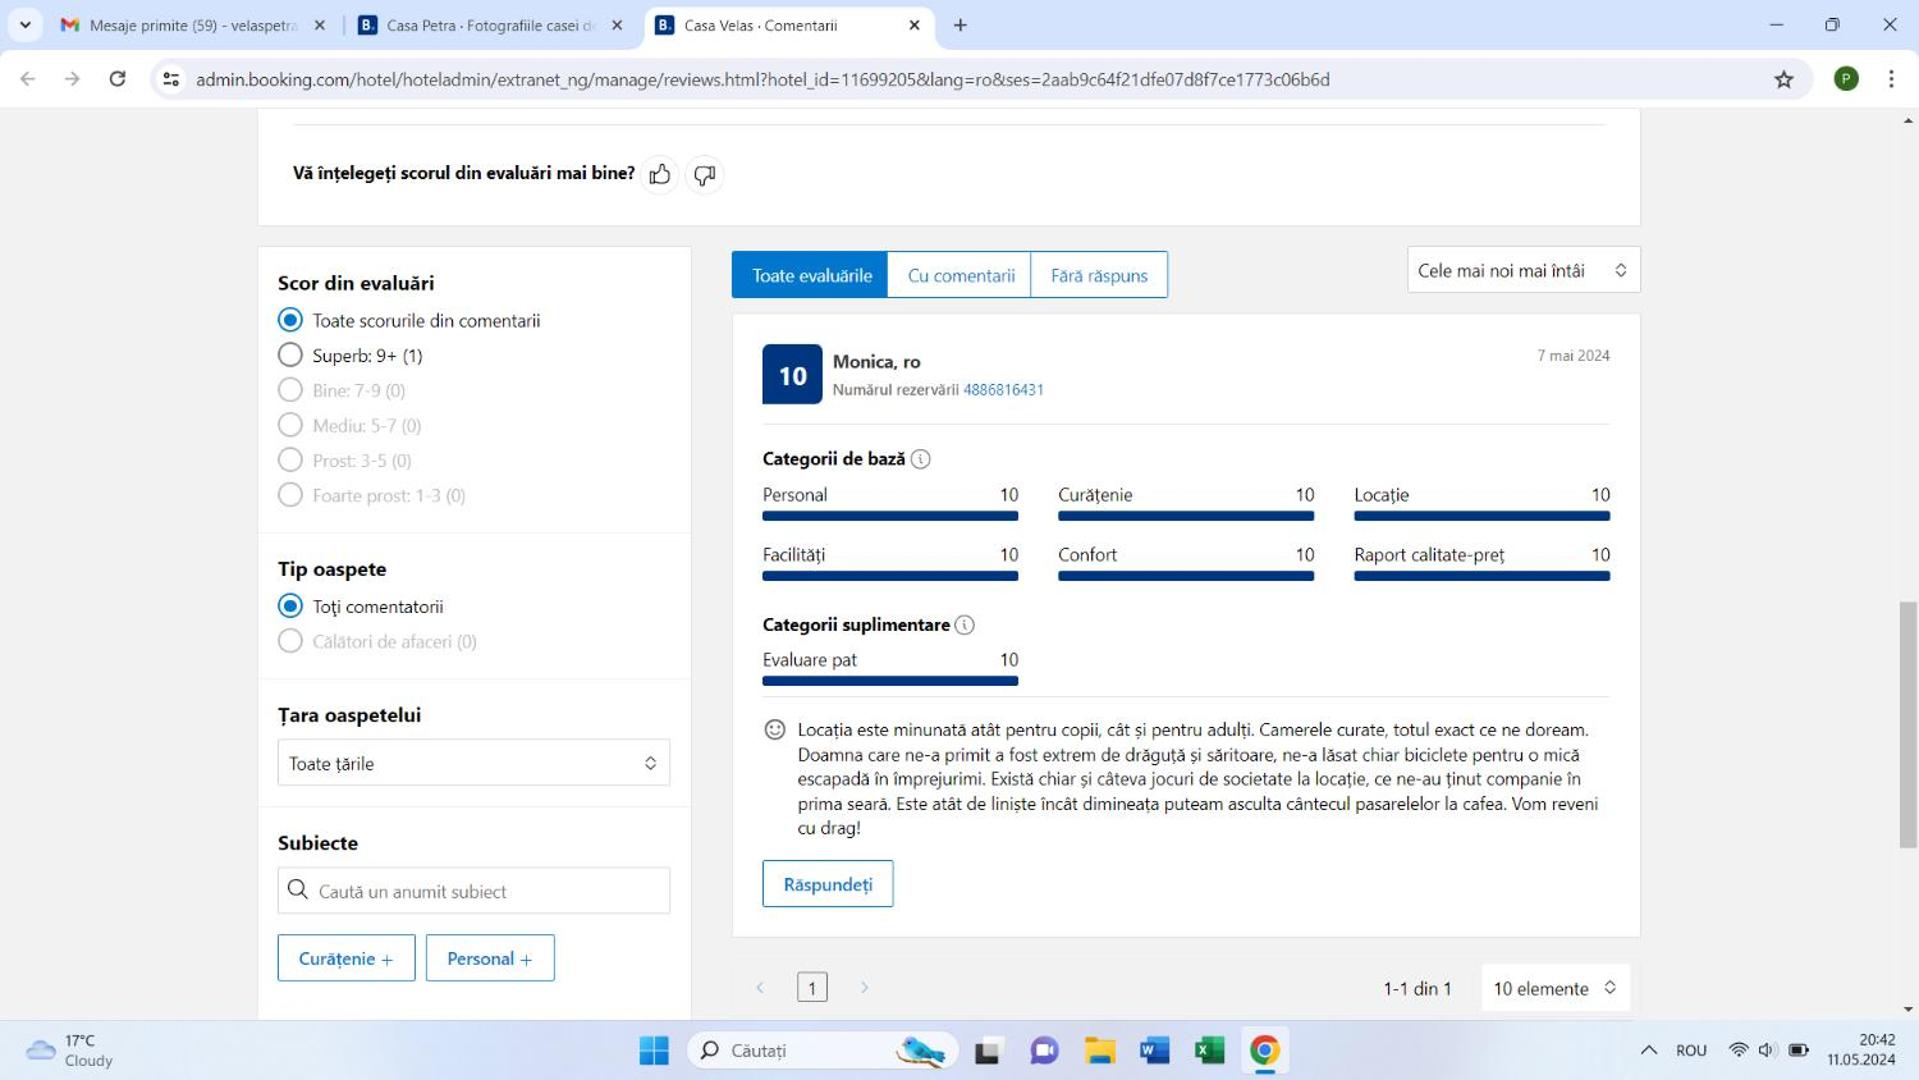Viewport: 1919px width, 1080px height.
Task: Go to next reviews page arrow
Action: coord(864,988)
